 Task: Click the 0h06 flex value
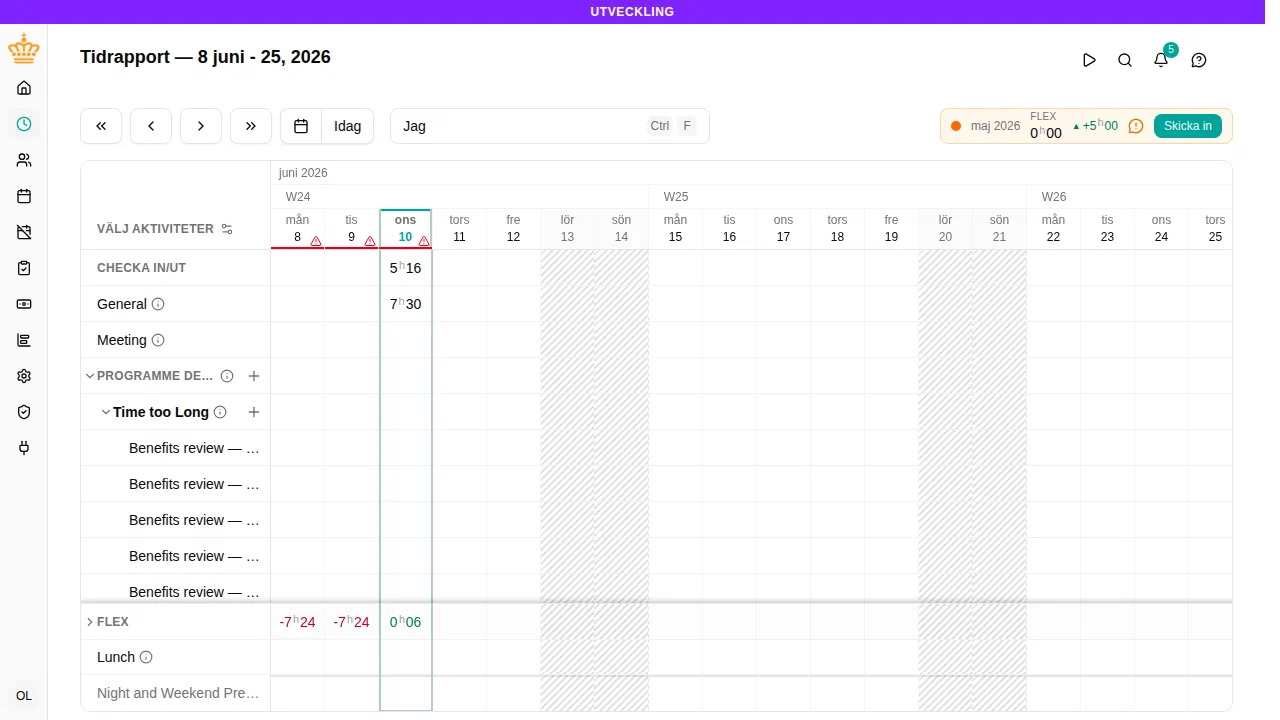(x=406, y=622)
